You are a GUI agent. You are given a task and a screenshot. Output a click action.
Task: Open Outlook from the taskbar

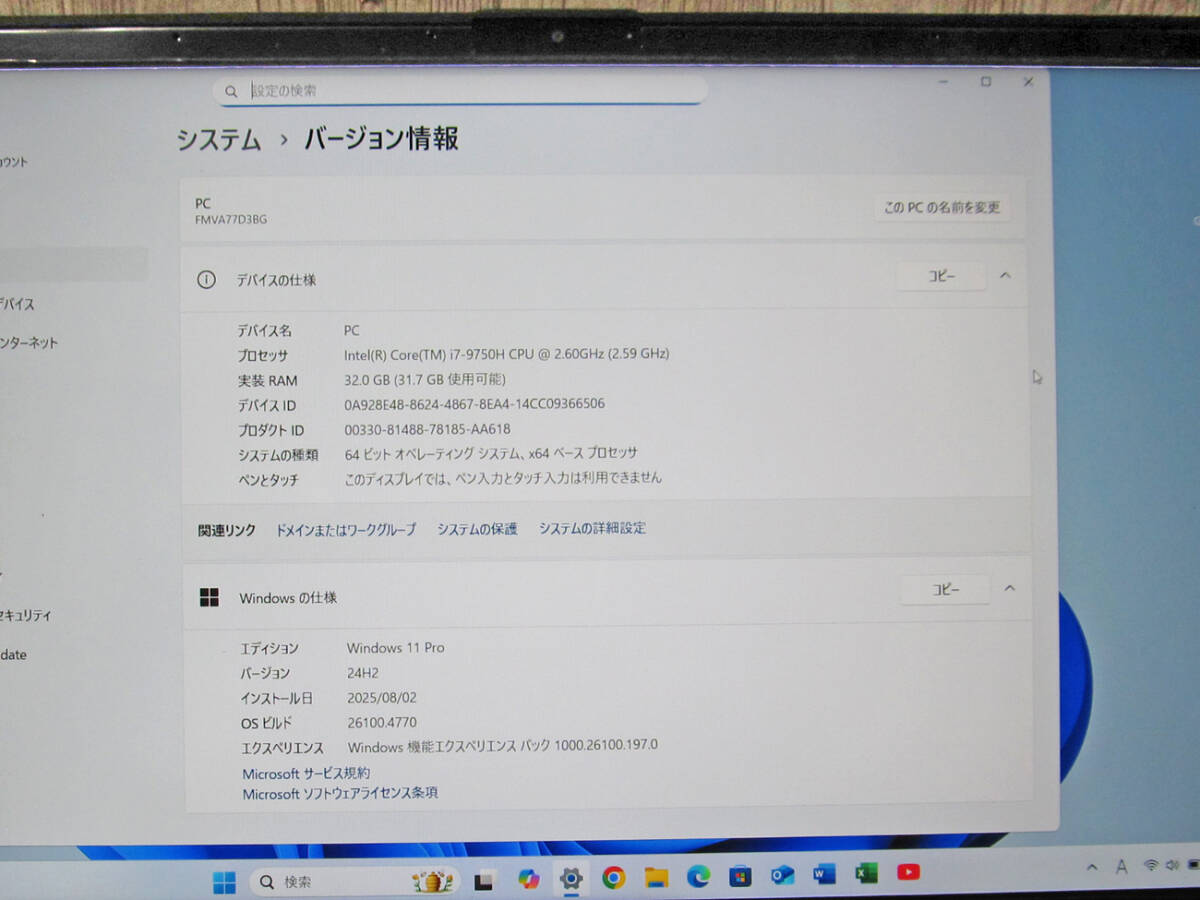point(782,875)
